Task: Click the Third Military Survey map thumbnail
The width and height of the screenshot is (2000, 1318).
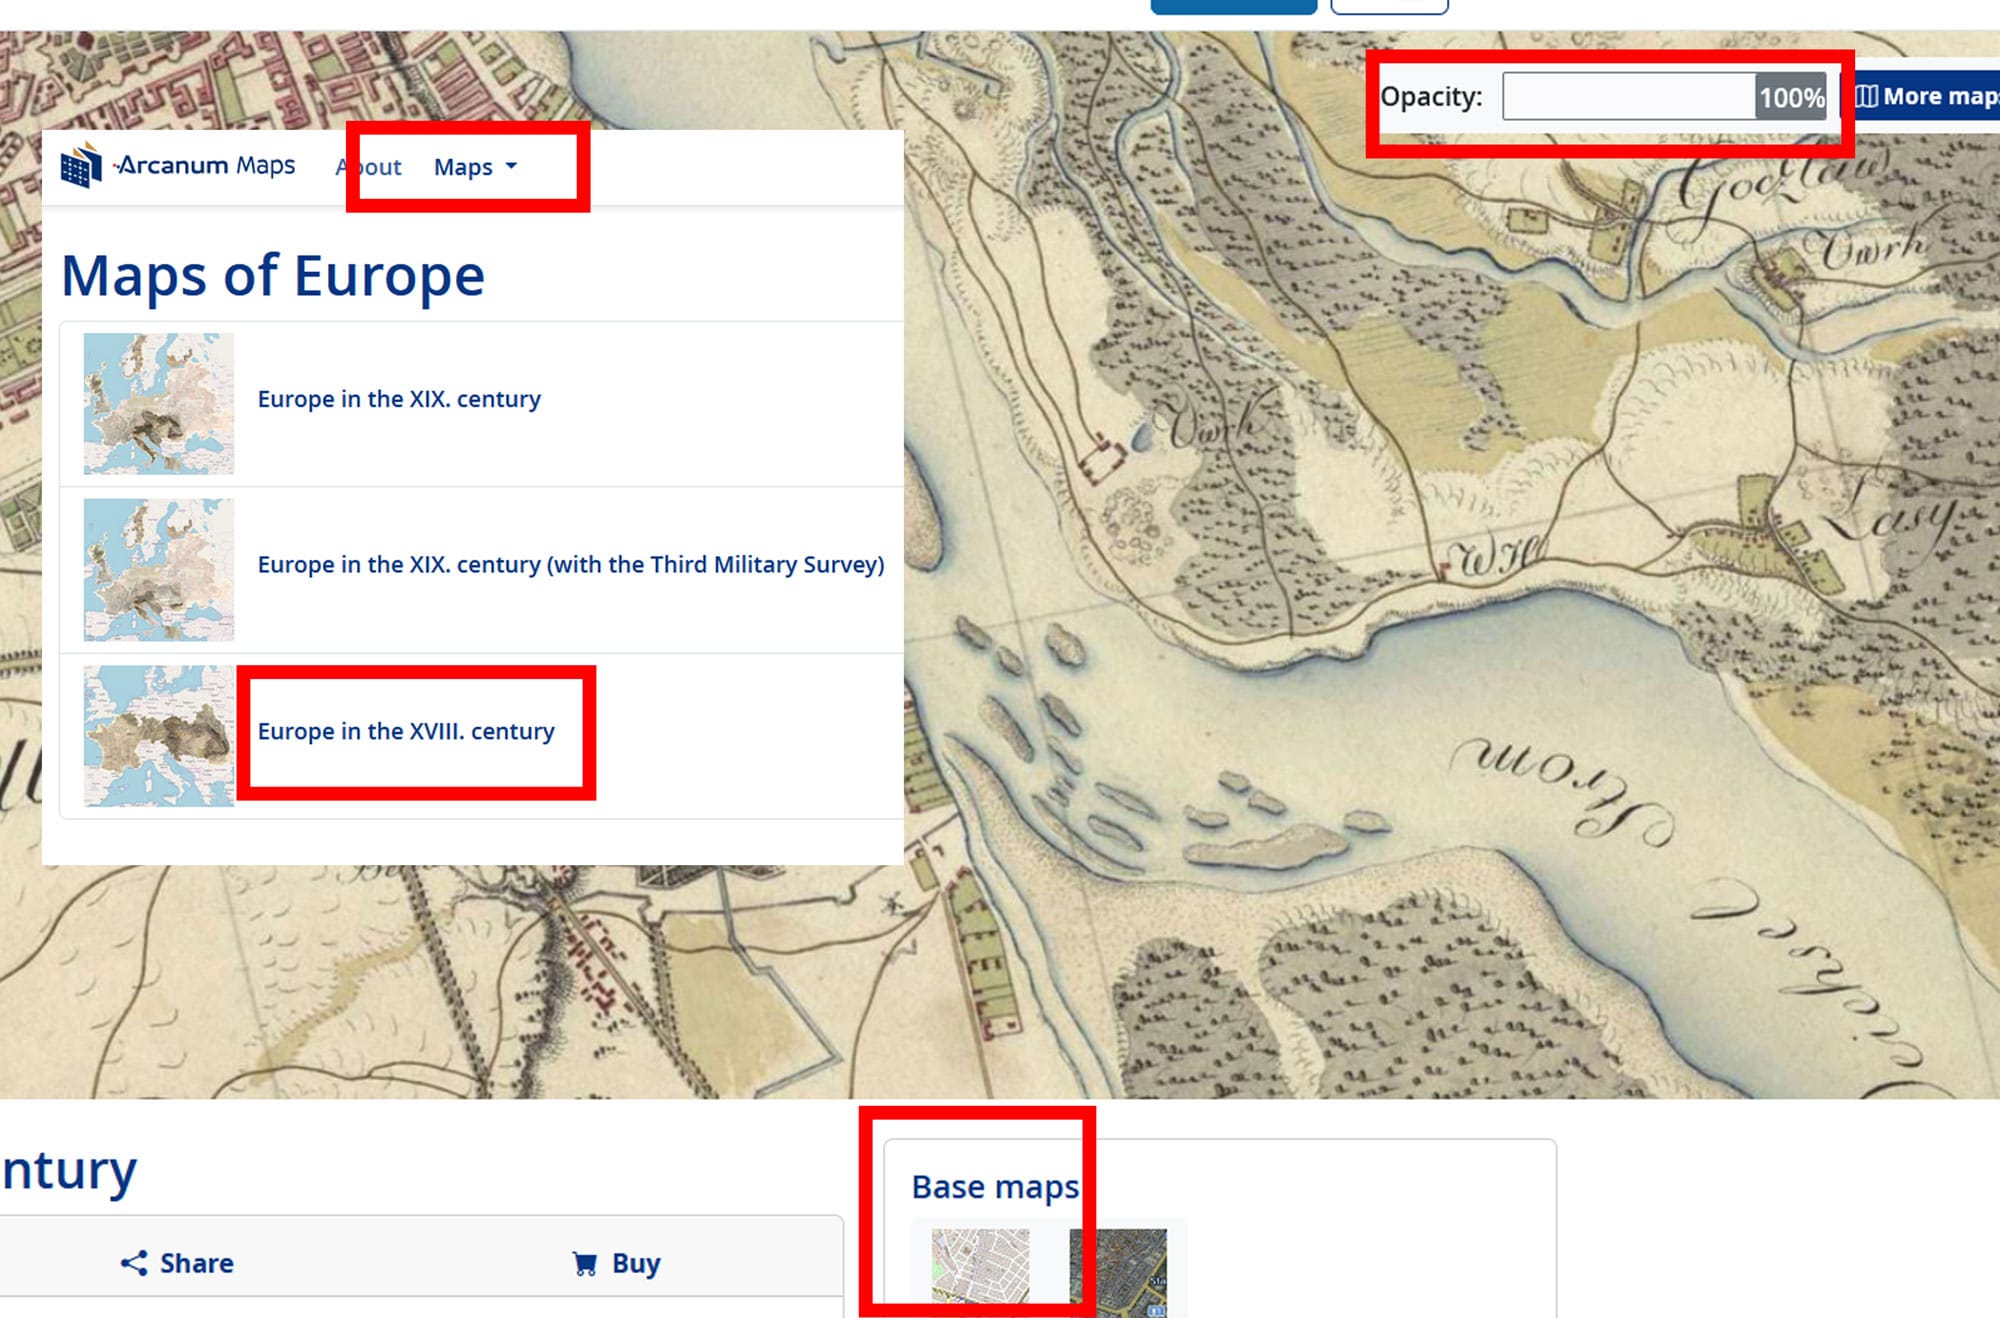Action: [x=158, y=569]
